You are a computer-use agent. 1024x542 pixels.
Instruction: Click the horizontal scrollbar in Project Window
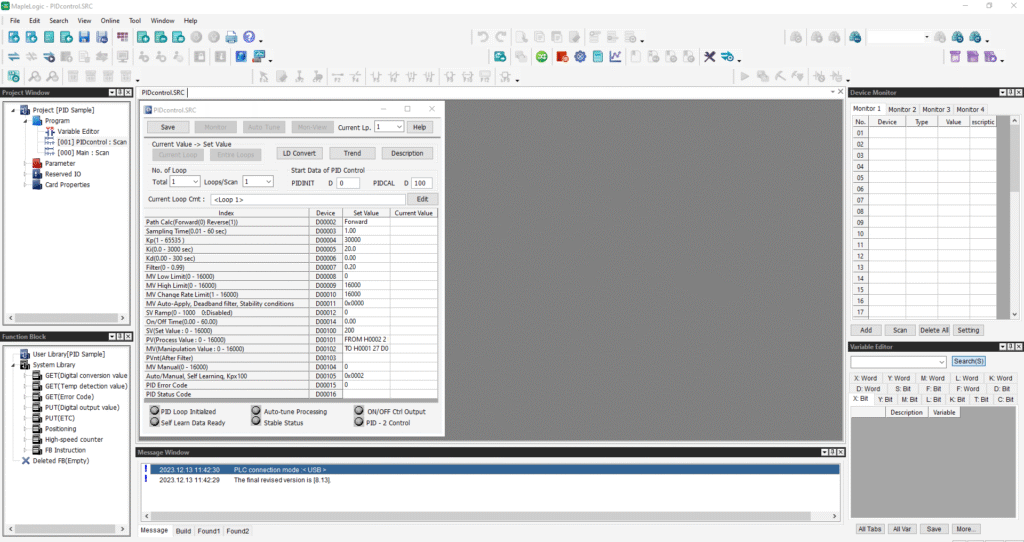[66, 318]
